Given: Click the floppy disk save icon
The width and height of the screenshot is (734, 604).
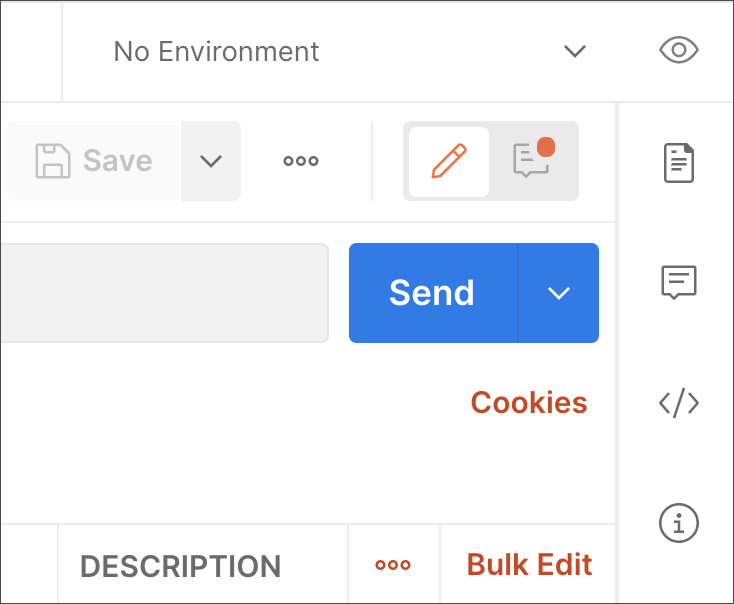Looking at the screenshot, I should tap(53, 161).
